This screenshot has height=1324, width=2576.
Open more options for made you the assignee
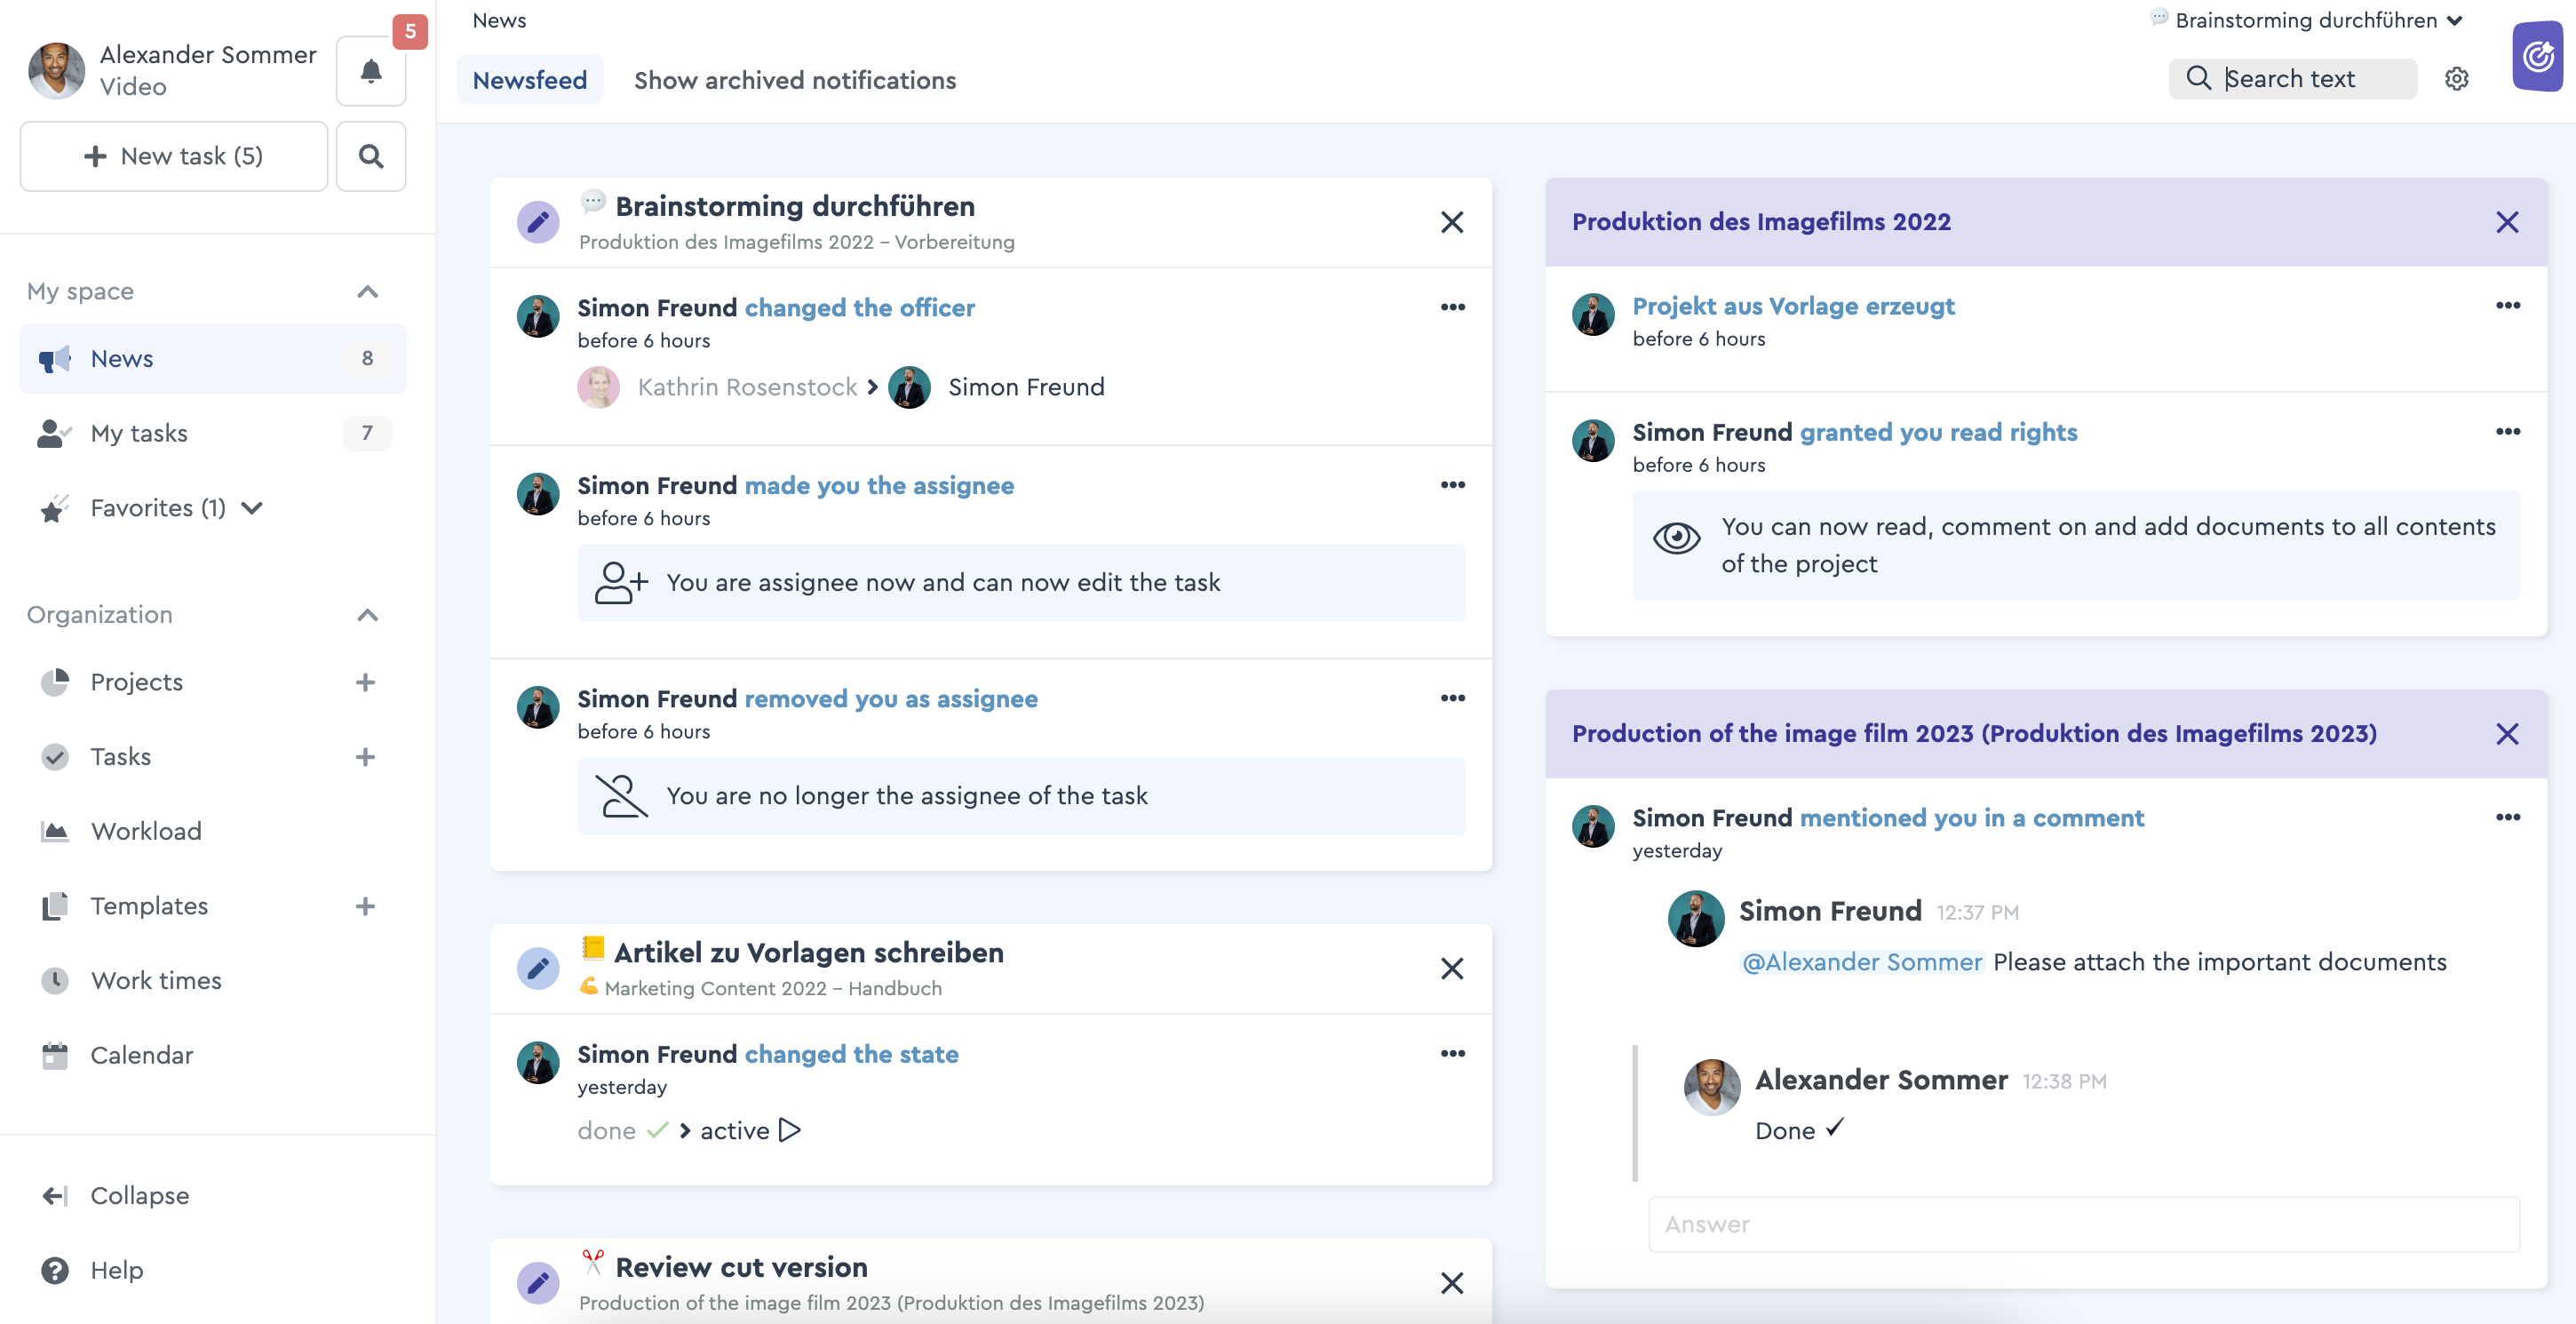1453,485
